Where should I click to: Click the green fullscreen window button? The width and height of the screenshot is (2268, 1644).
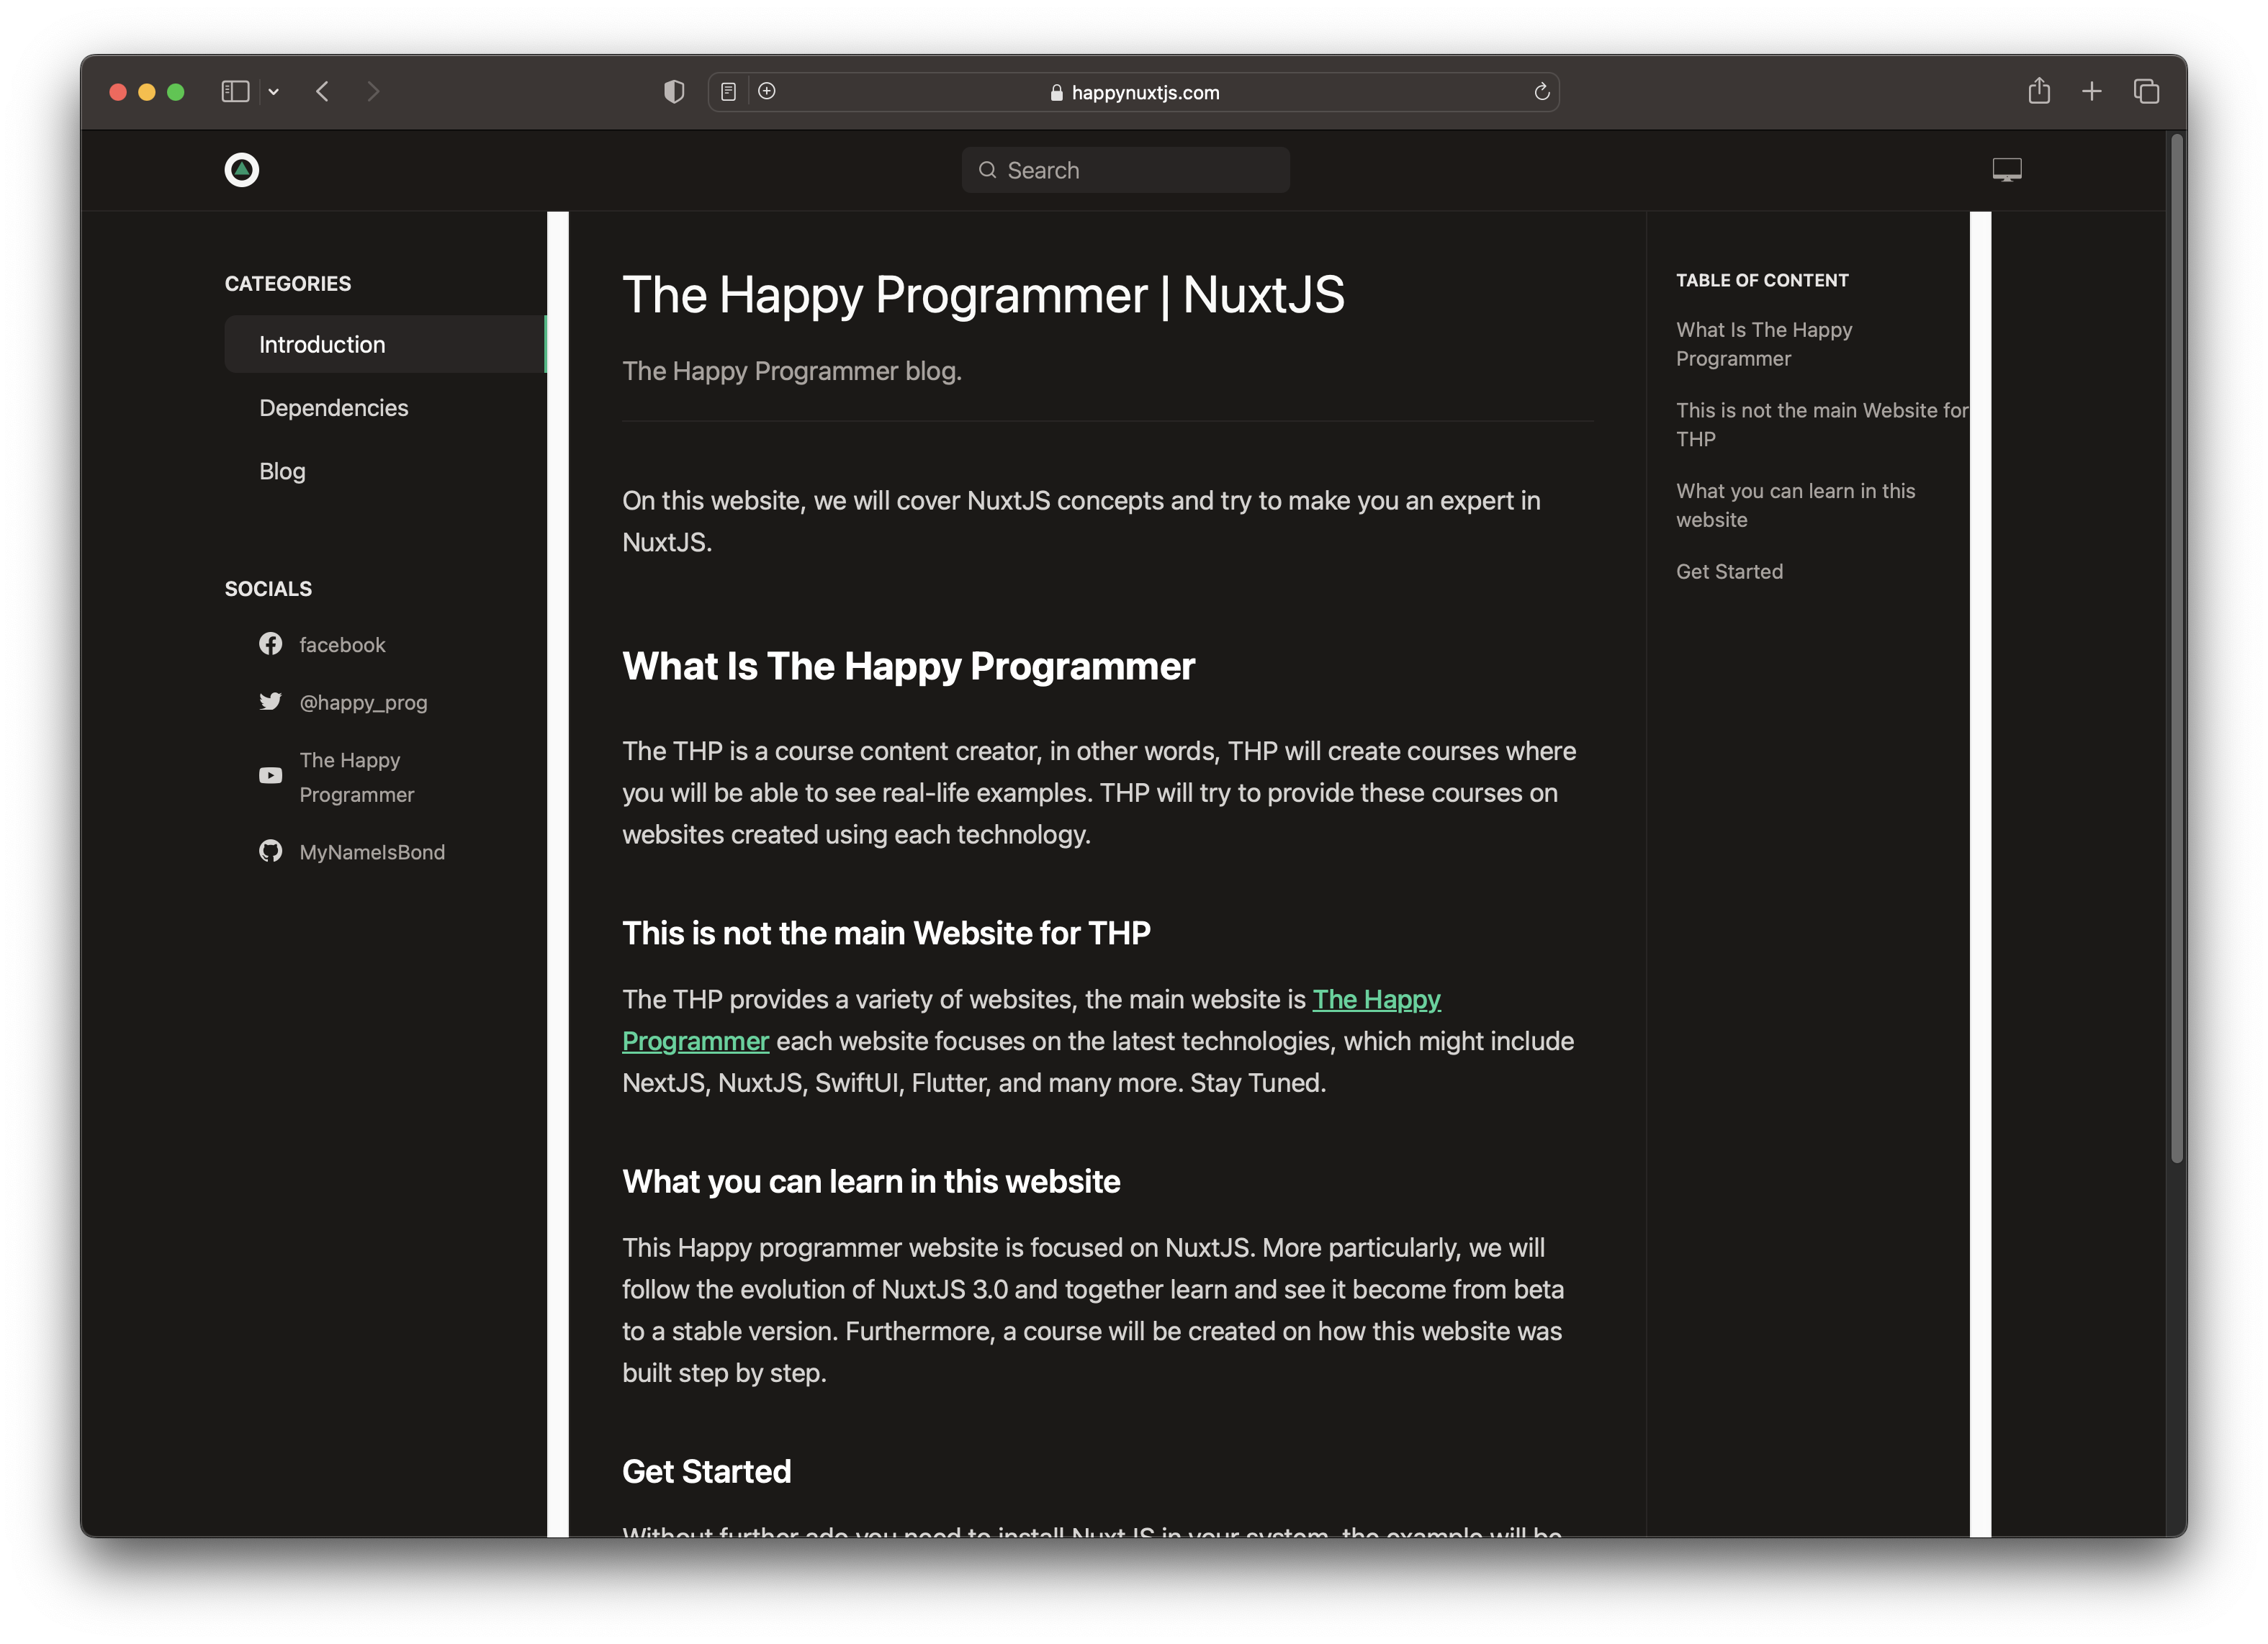click(x=176, y=92)
